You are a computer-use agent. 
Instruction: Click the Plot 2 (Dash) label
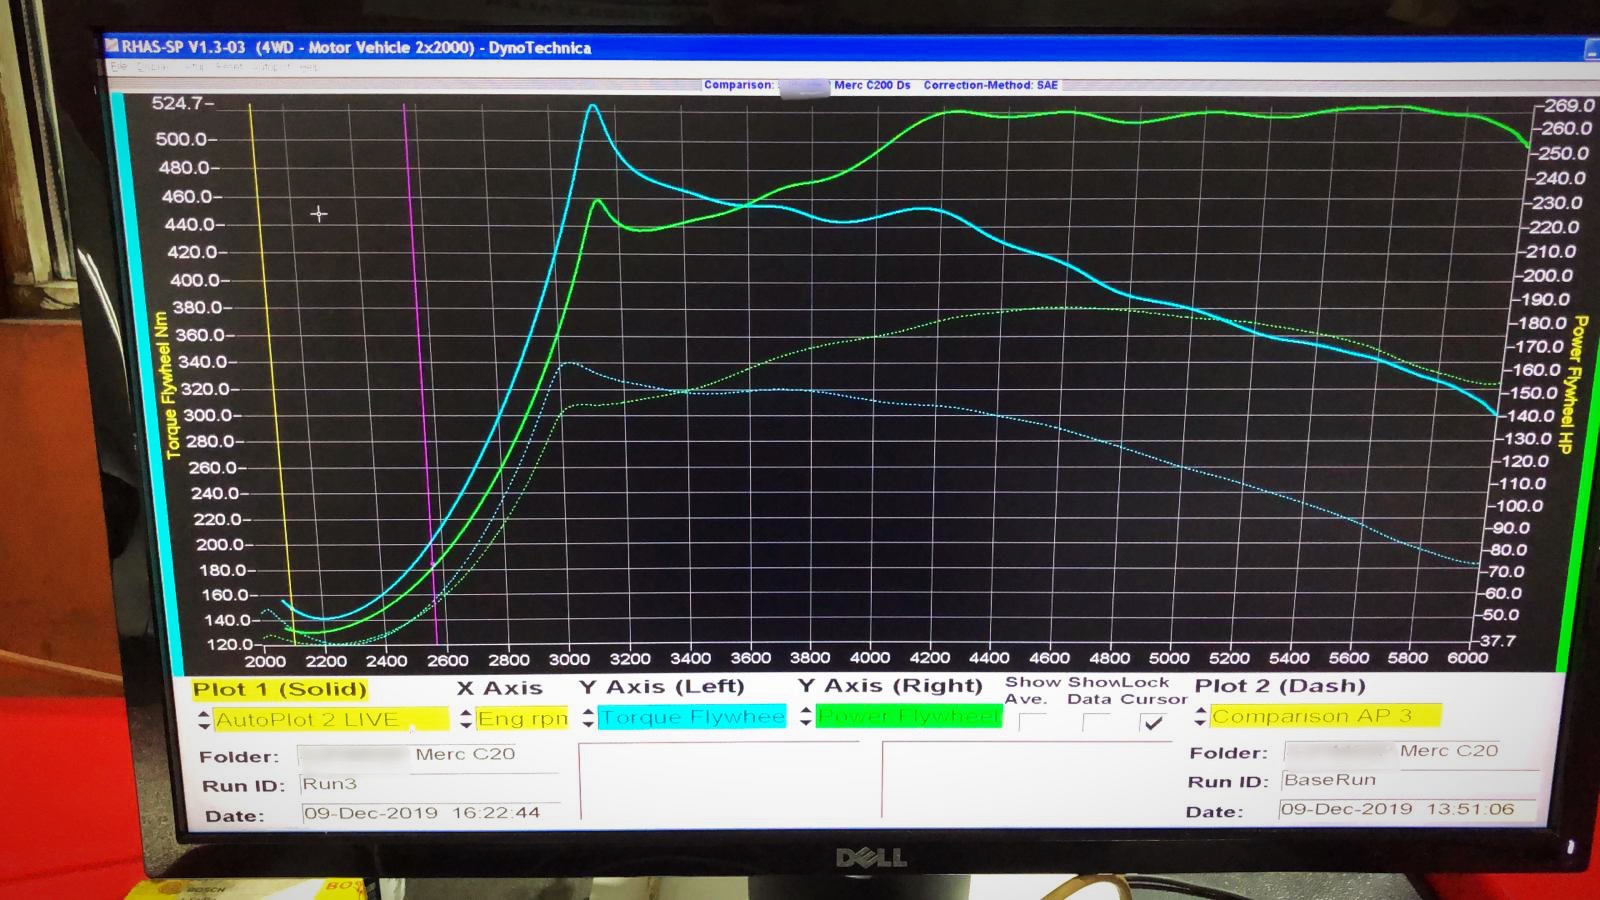click(1280, 686)
